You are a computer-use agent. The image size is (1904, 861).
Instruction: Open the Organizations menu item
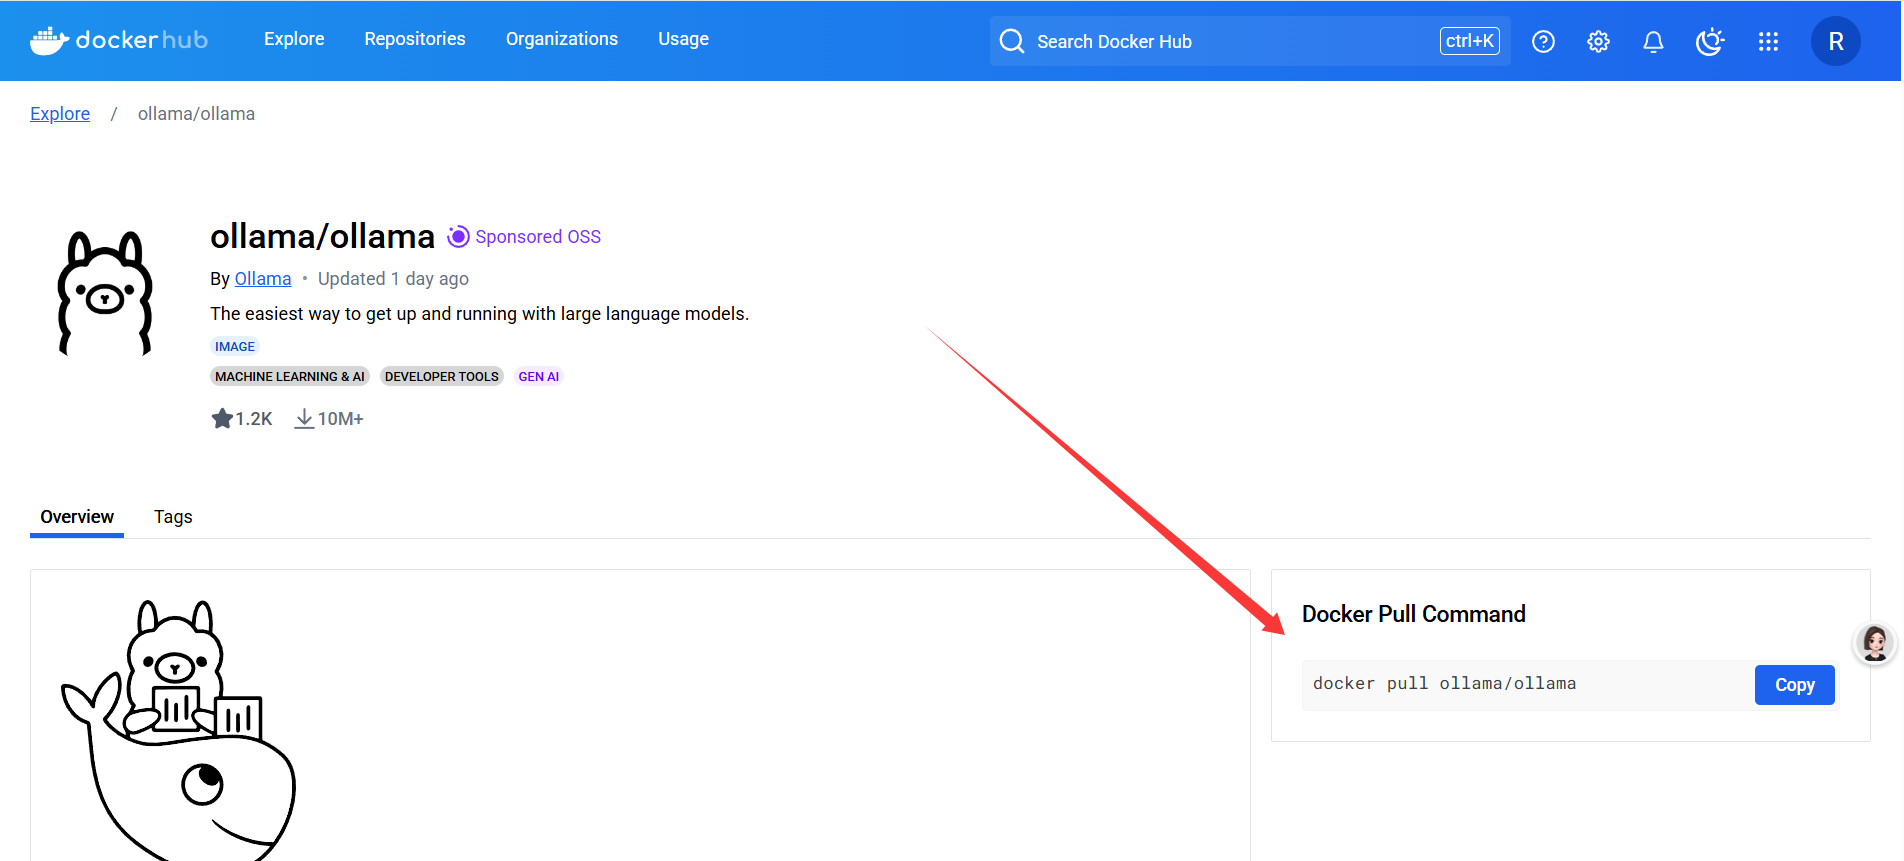coord(562,39)
